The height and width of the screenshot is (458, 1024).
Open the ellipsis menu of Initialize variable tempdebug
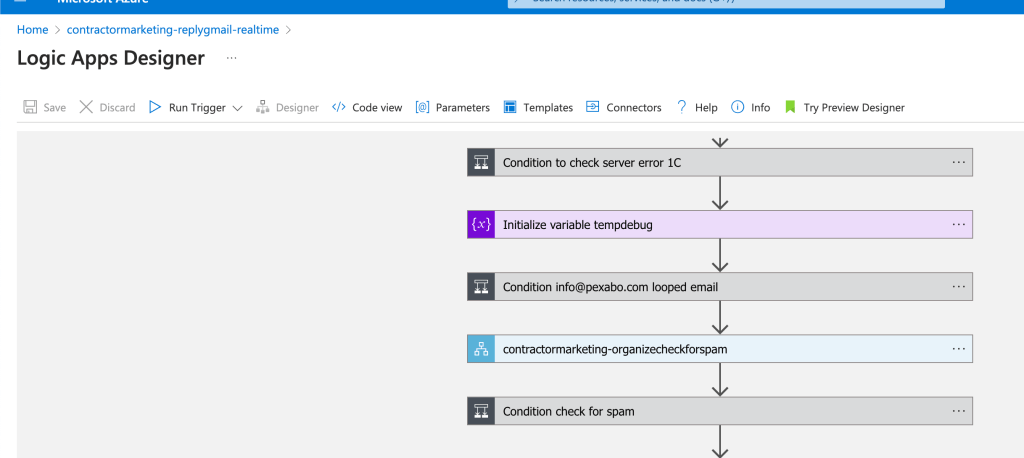[x=958, y=224]
